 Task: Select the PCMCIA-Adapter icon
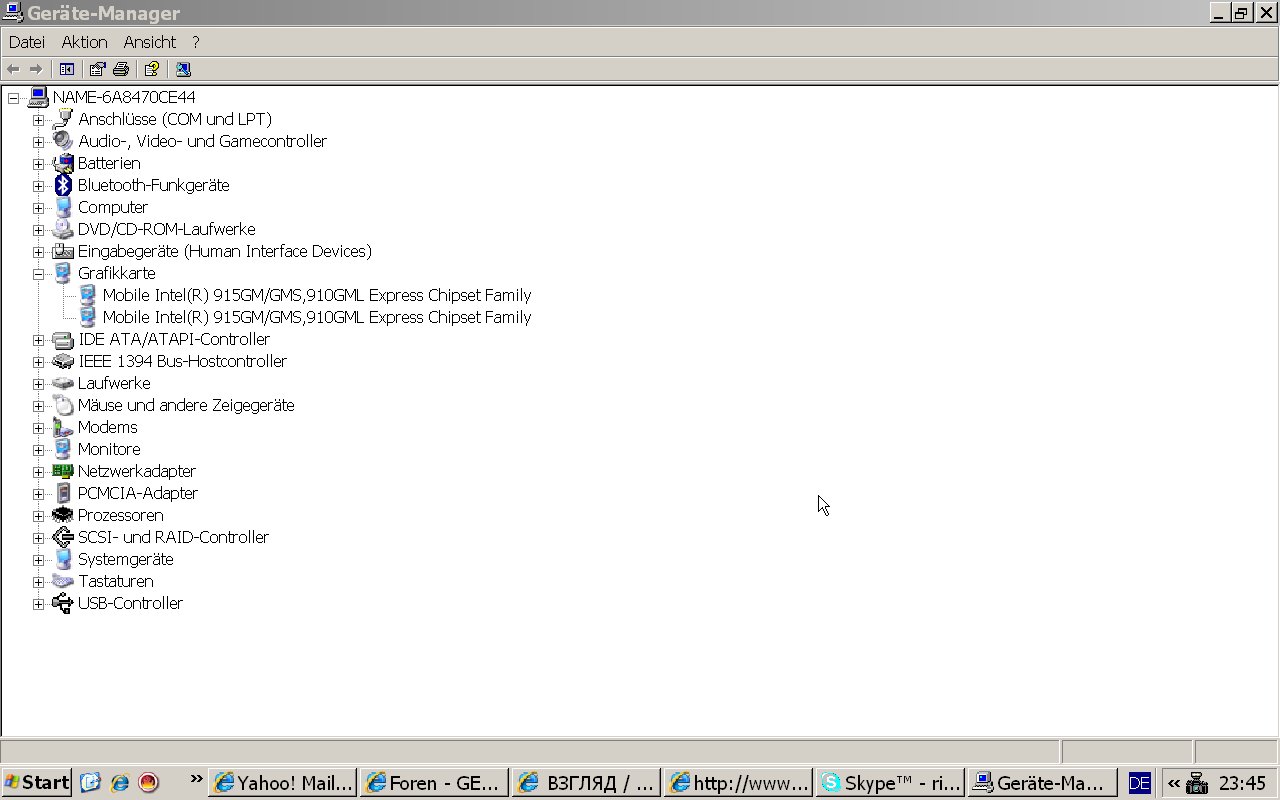pos(63,493)
